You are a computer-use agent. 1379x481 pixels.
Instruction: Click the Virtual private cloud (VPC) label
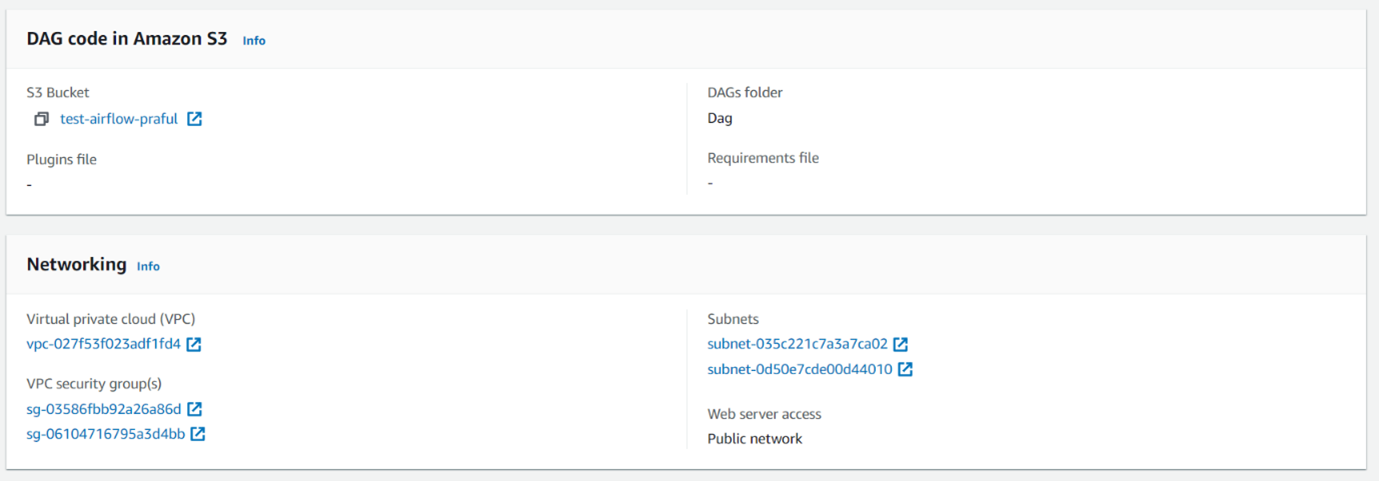(x=111, y=319)
